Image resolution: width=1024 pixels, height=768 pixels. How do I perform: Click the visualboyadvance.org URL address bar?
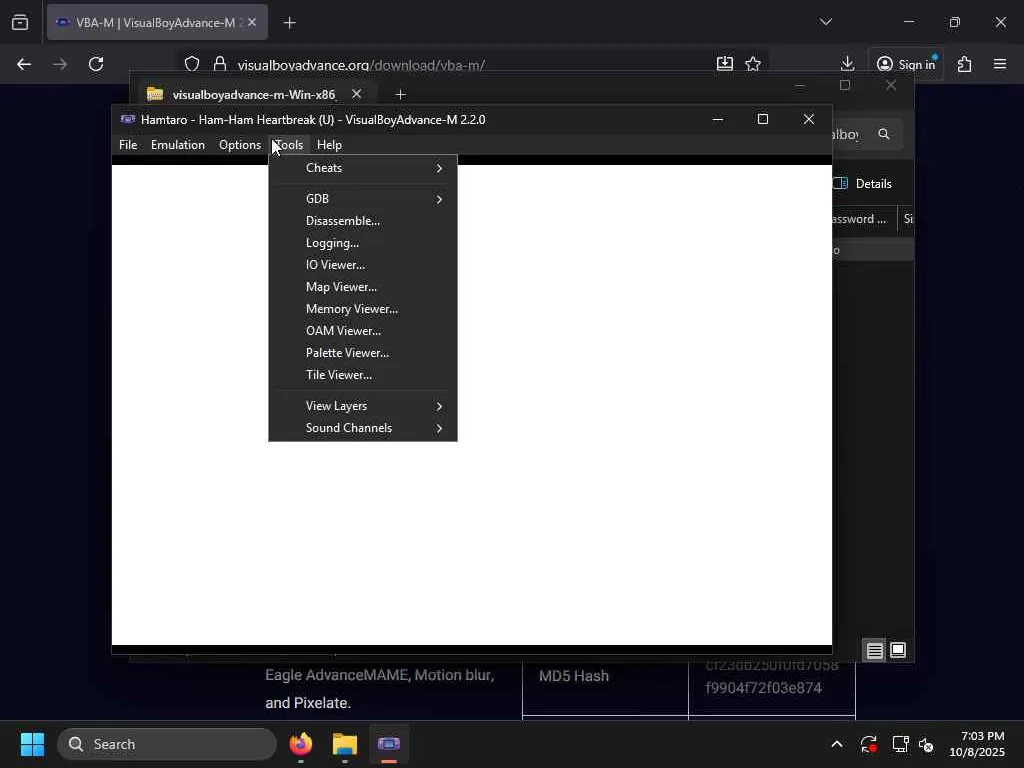click(x=470, y=65)
